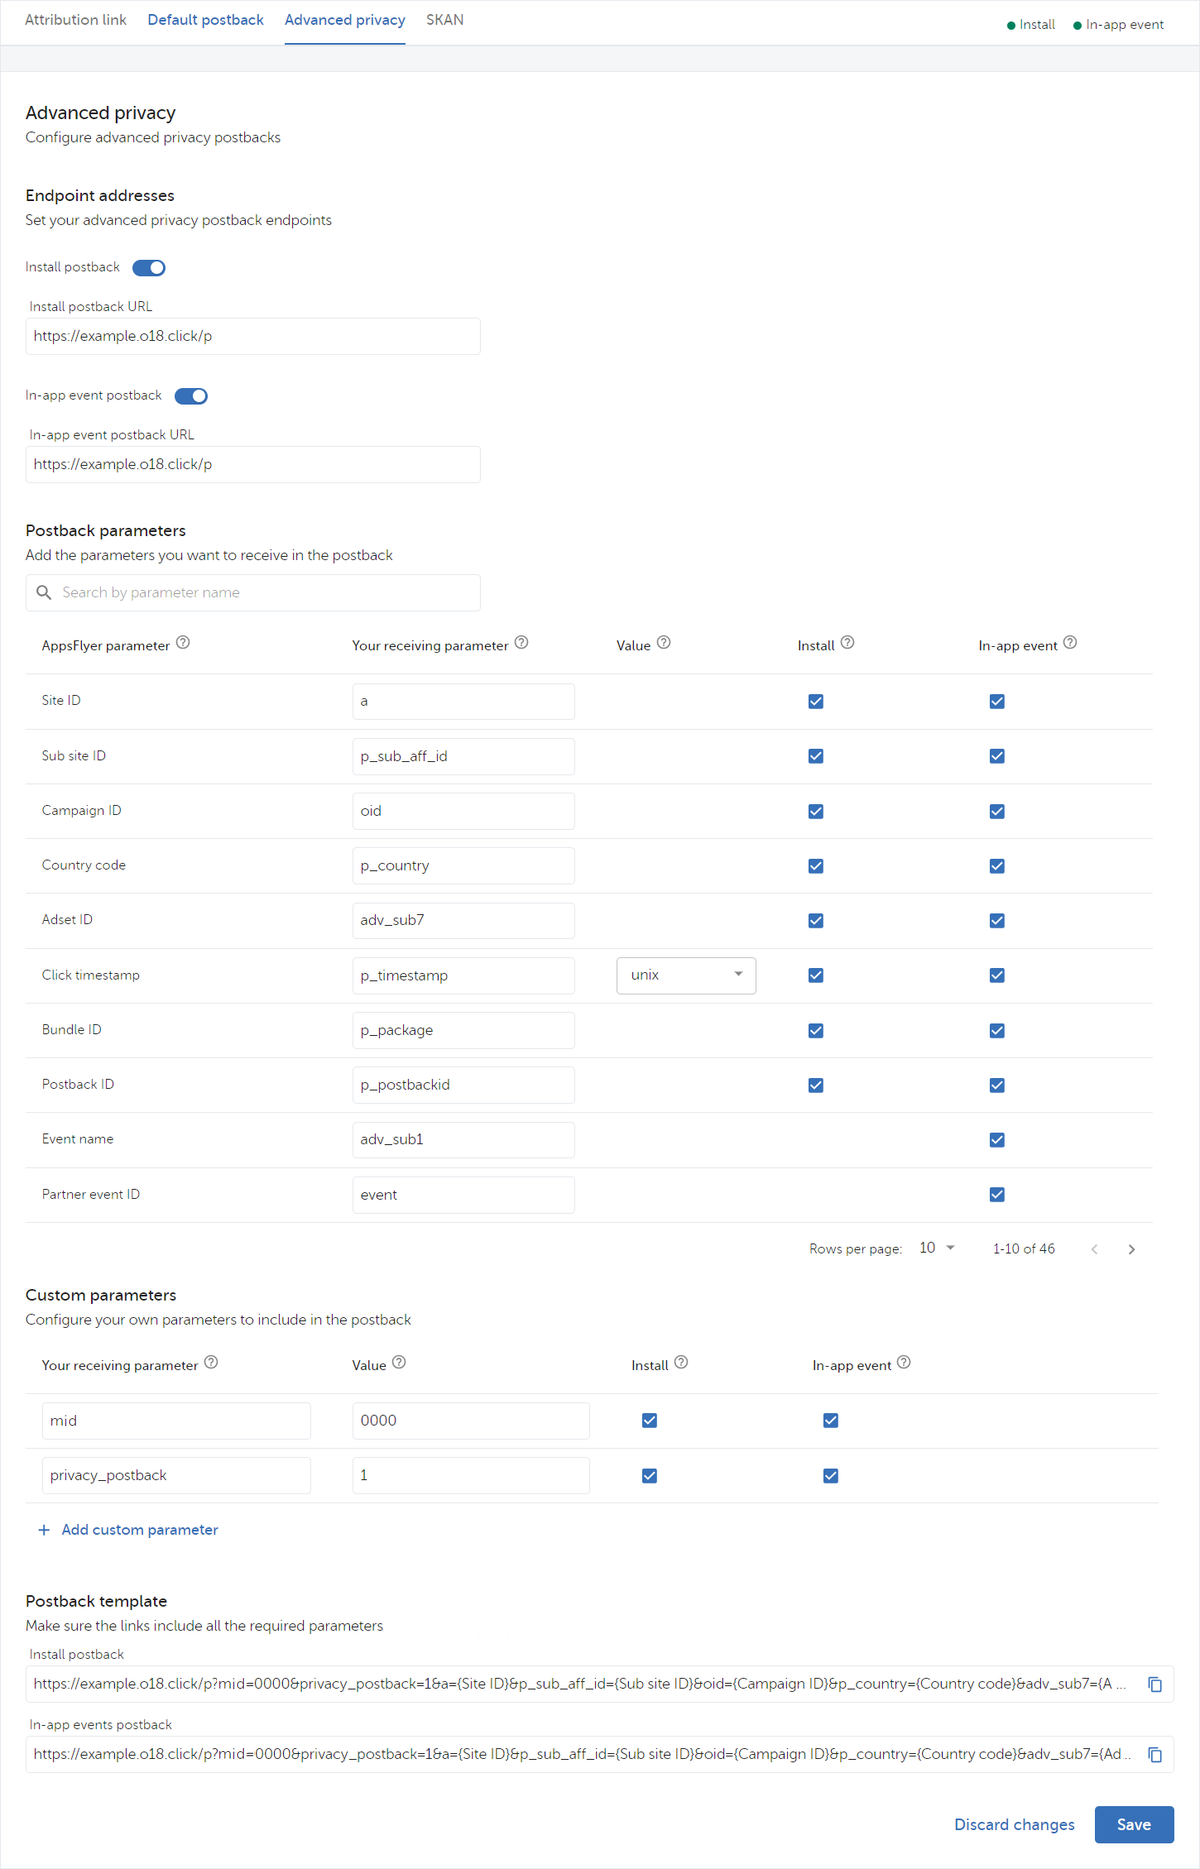Click help icon next to Value column header
Image resolution: width=1200 pixels, height=1869 pixels.
(x=664, y=643)
